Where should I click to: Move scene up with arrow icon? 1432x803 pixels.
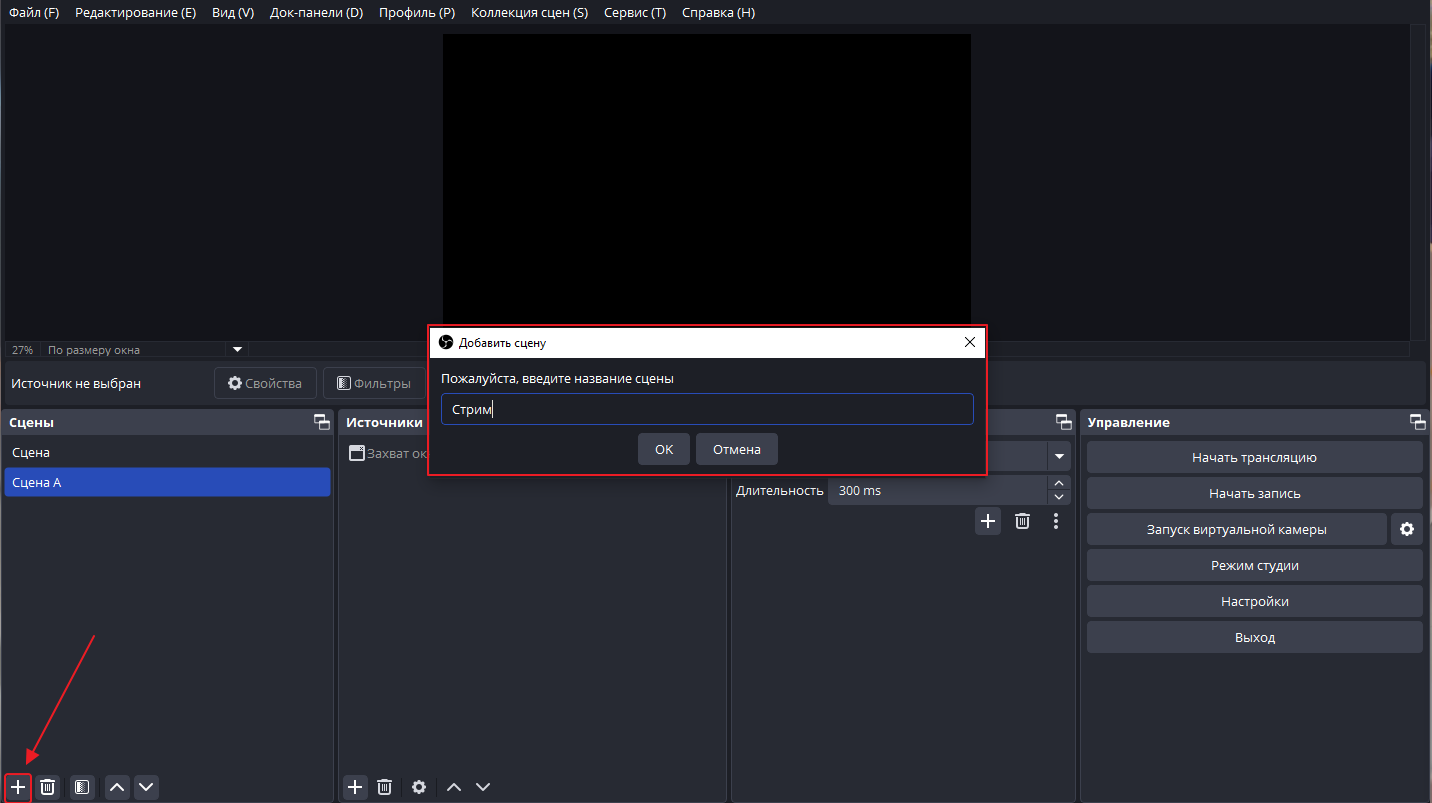[117, 787]
